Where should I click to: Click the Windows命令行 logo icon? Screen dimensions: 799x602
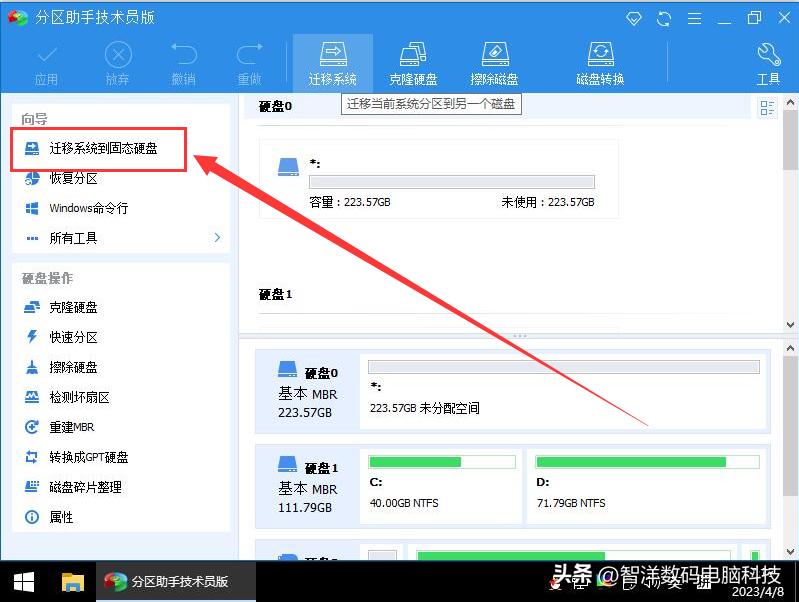click(32, 208)
